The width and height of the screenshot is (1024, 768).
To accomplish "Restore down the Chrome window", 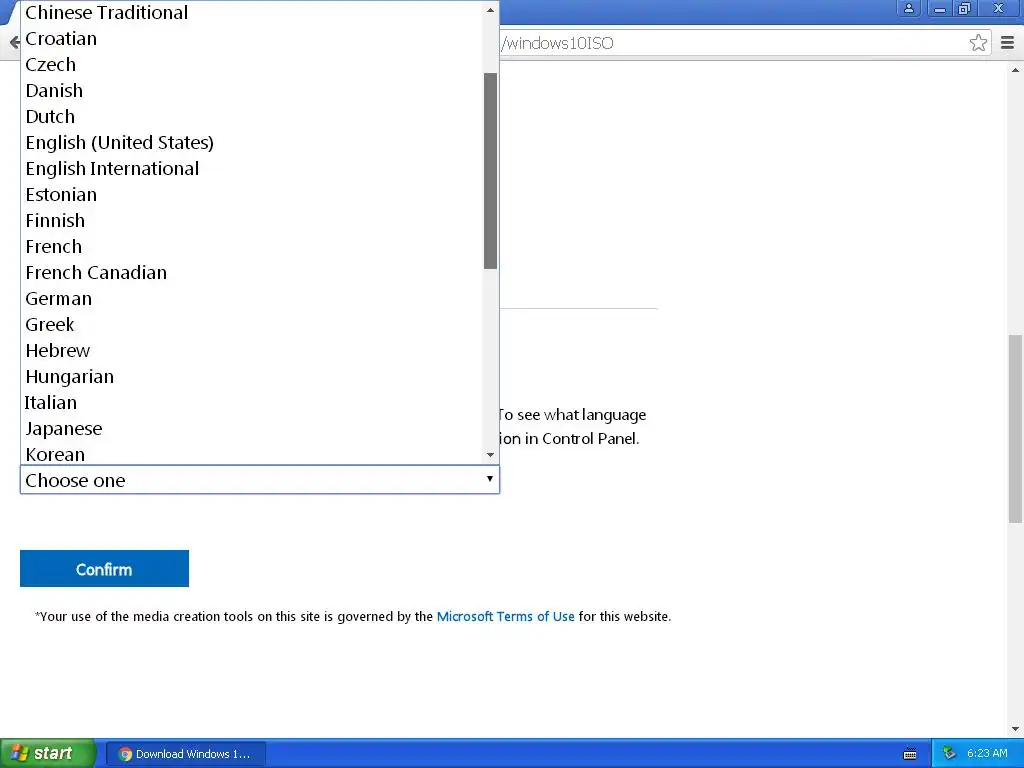I will coord(965,8).
